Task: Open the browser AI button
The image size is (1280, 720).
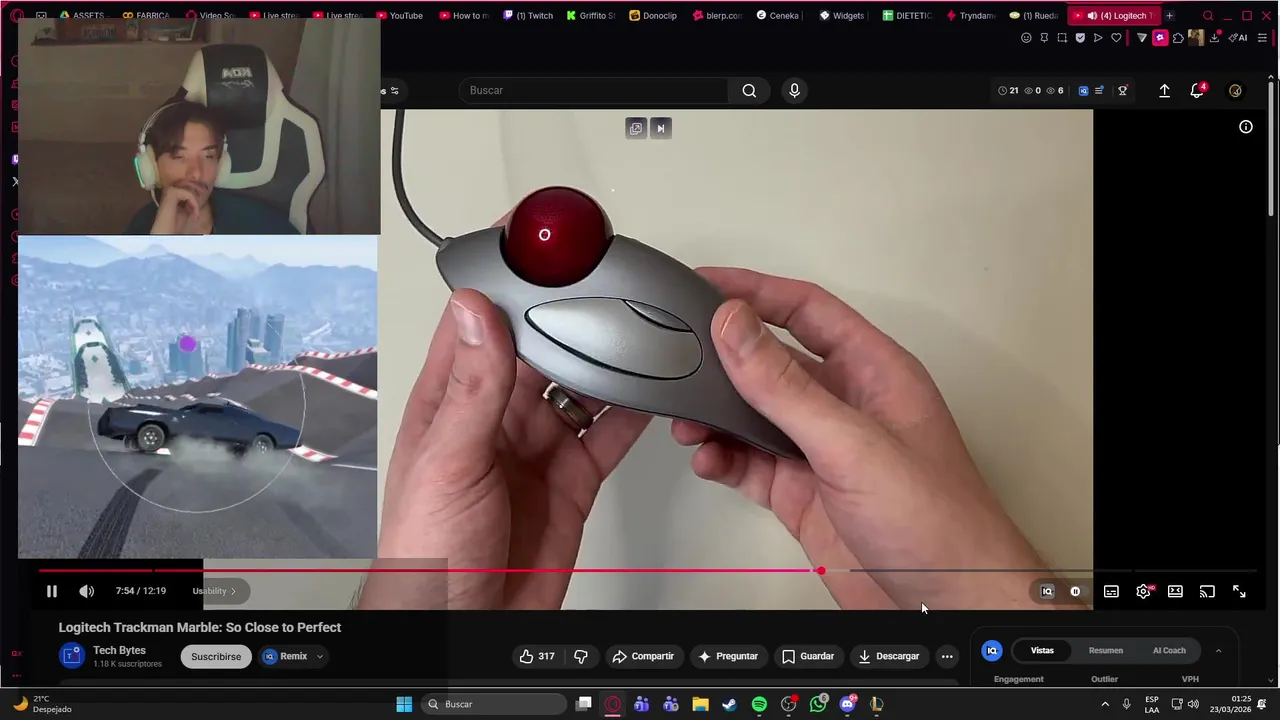Action: point(1238,38)
